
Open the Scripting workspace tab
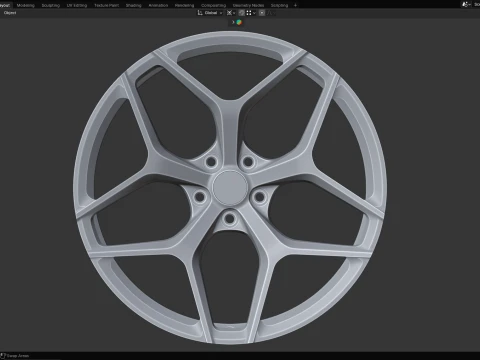[x=279, y=5]
